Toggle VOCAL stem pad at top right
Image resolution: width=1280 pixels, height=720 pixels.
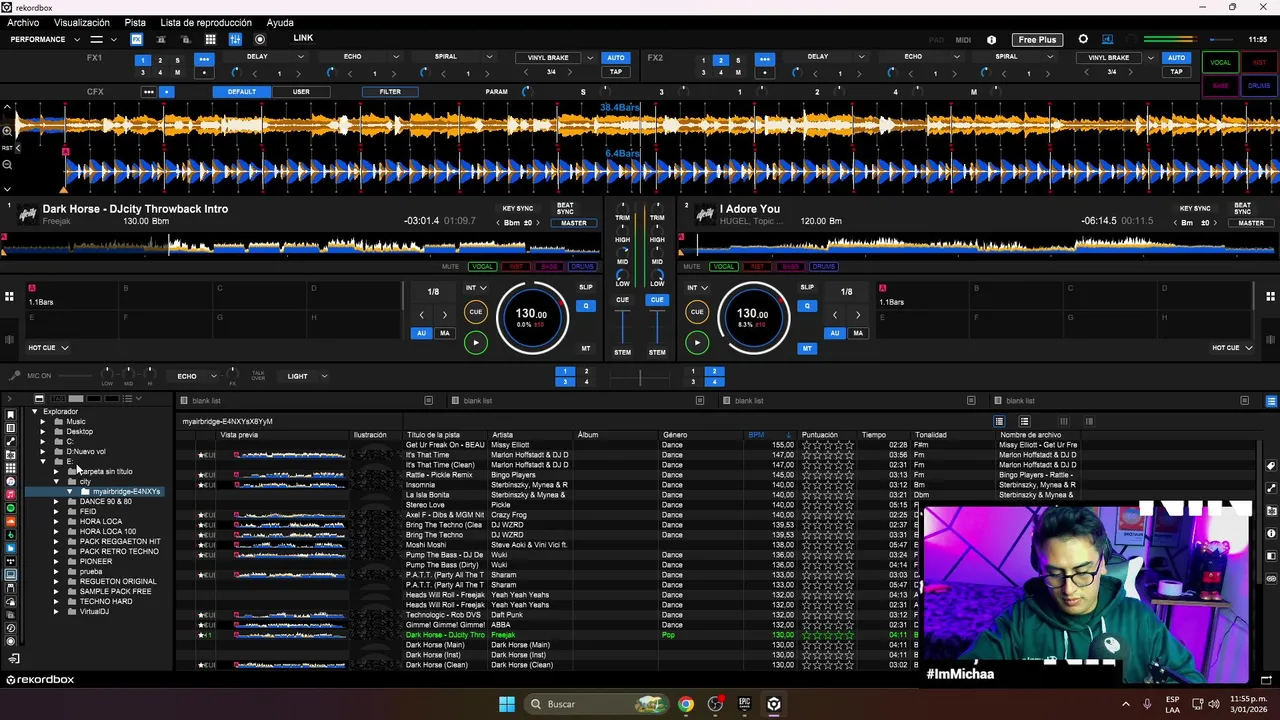(1220, 63)
